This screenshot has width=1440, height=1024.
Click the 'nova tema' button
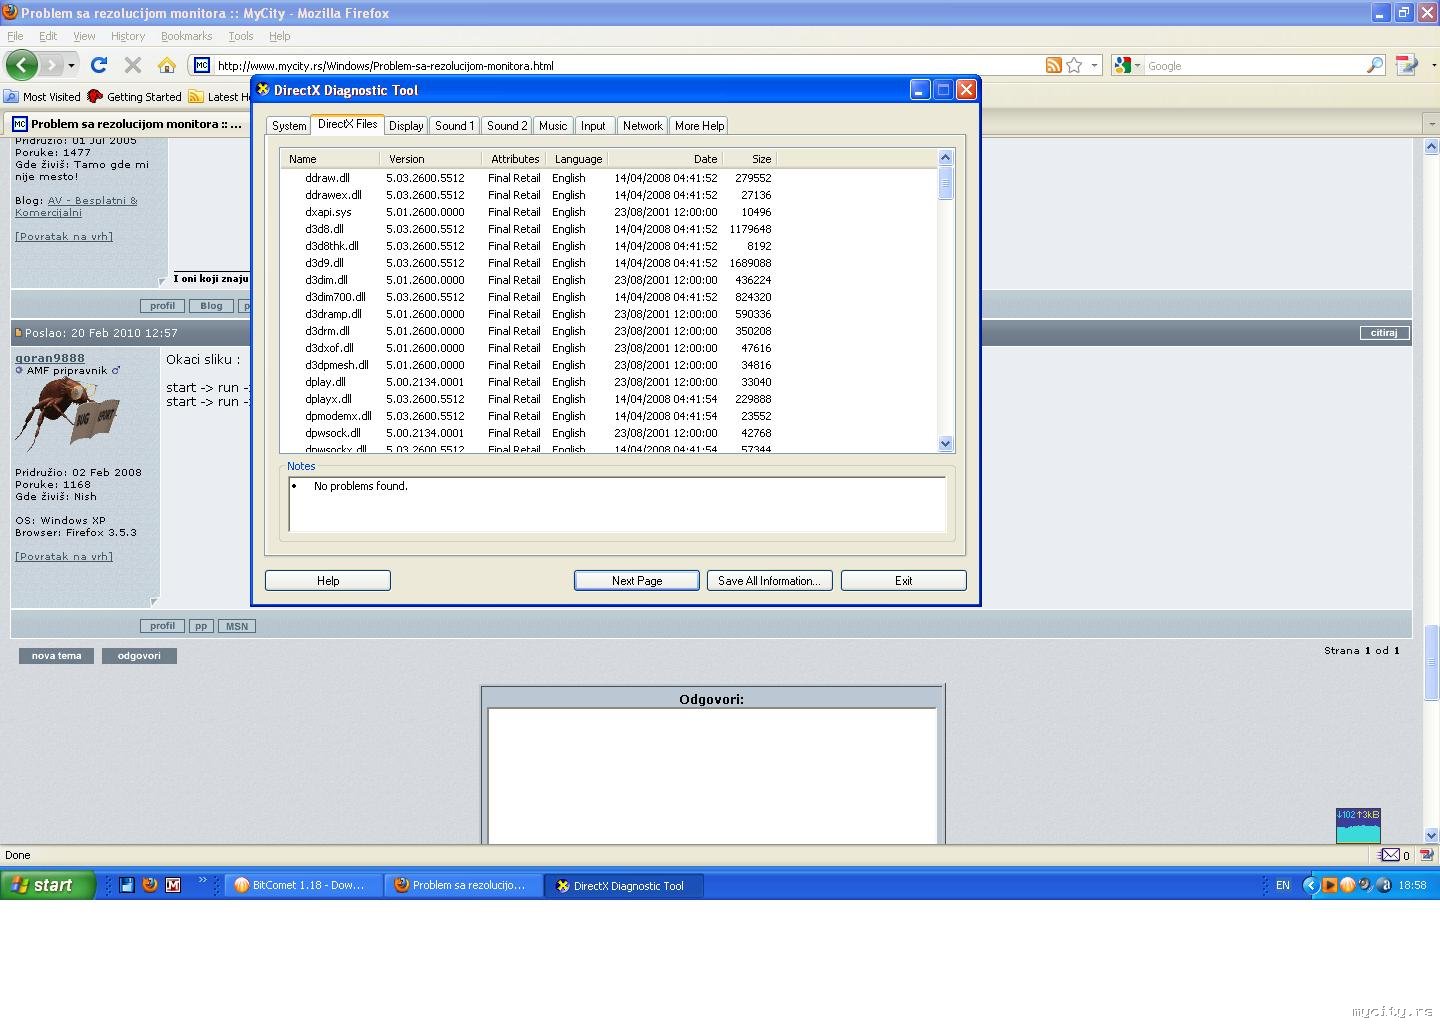pos(56,656)
